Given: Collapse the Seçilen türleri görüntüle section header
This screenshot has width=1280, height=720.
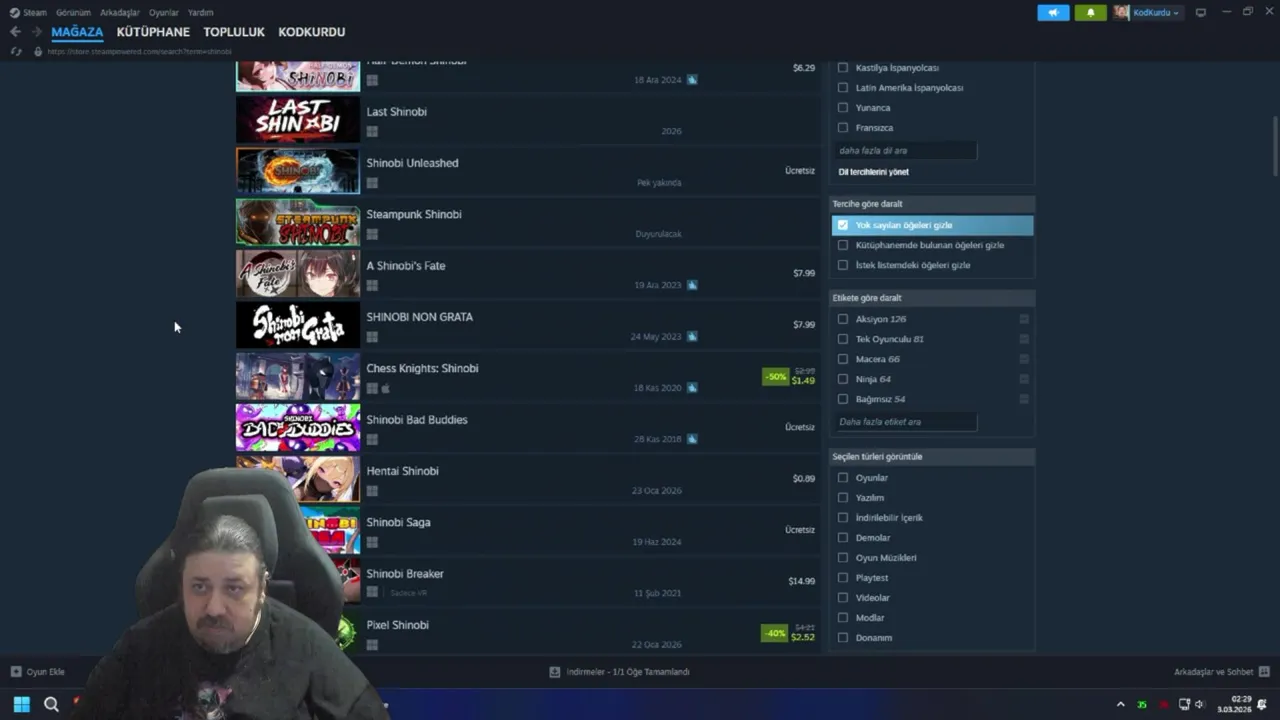Looking at the screenshot, I should click(932, 457).
